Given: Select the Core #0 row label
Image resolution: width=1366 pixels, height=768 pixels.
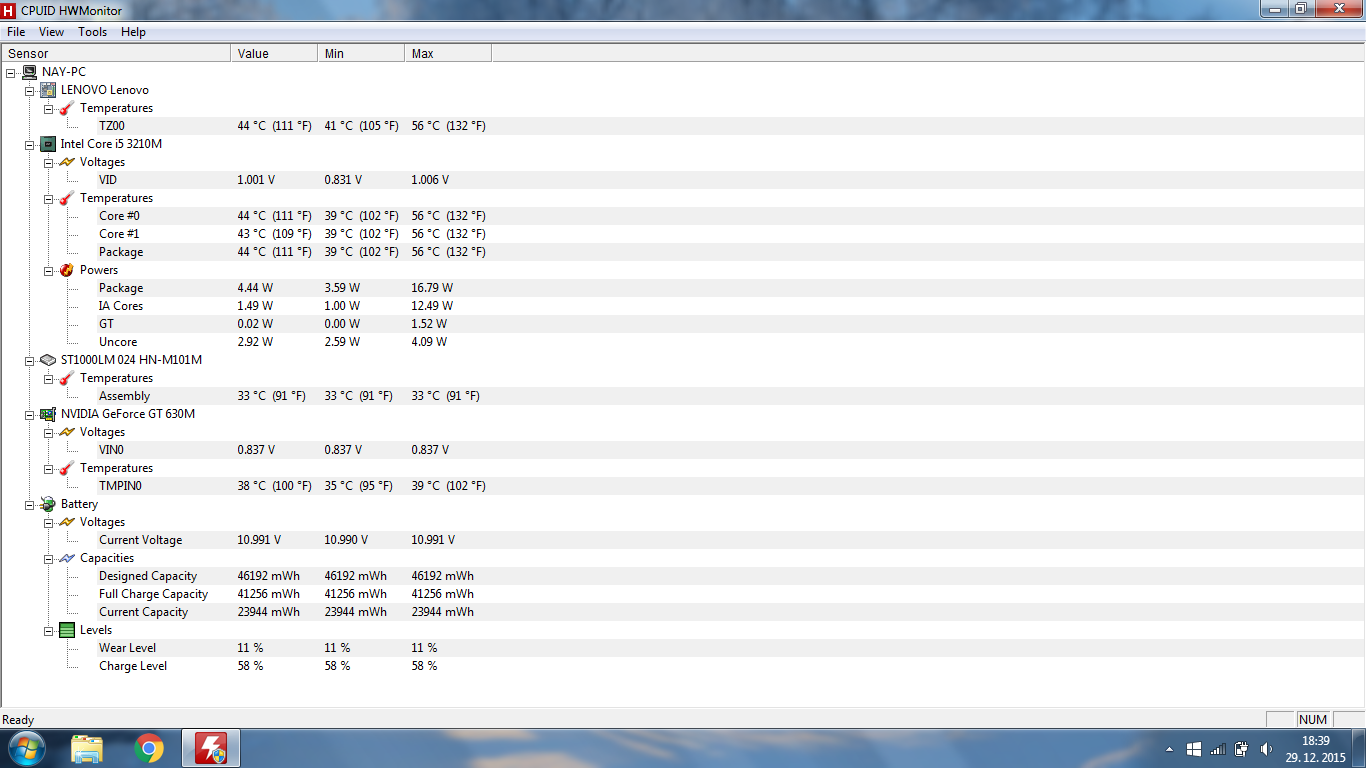Looking at the screenshot, I should tap(119, 216).
